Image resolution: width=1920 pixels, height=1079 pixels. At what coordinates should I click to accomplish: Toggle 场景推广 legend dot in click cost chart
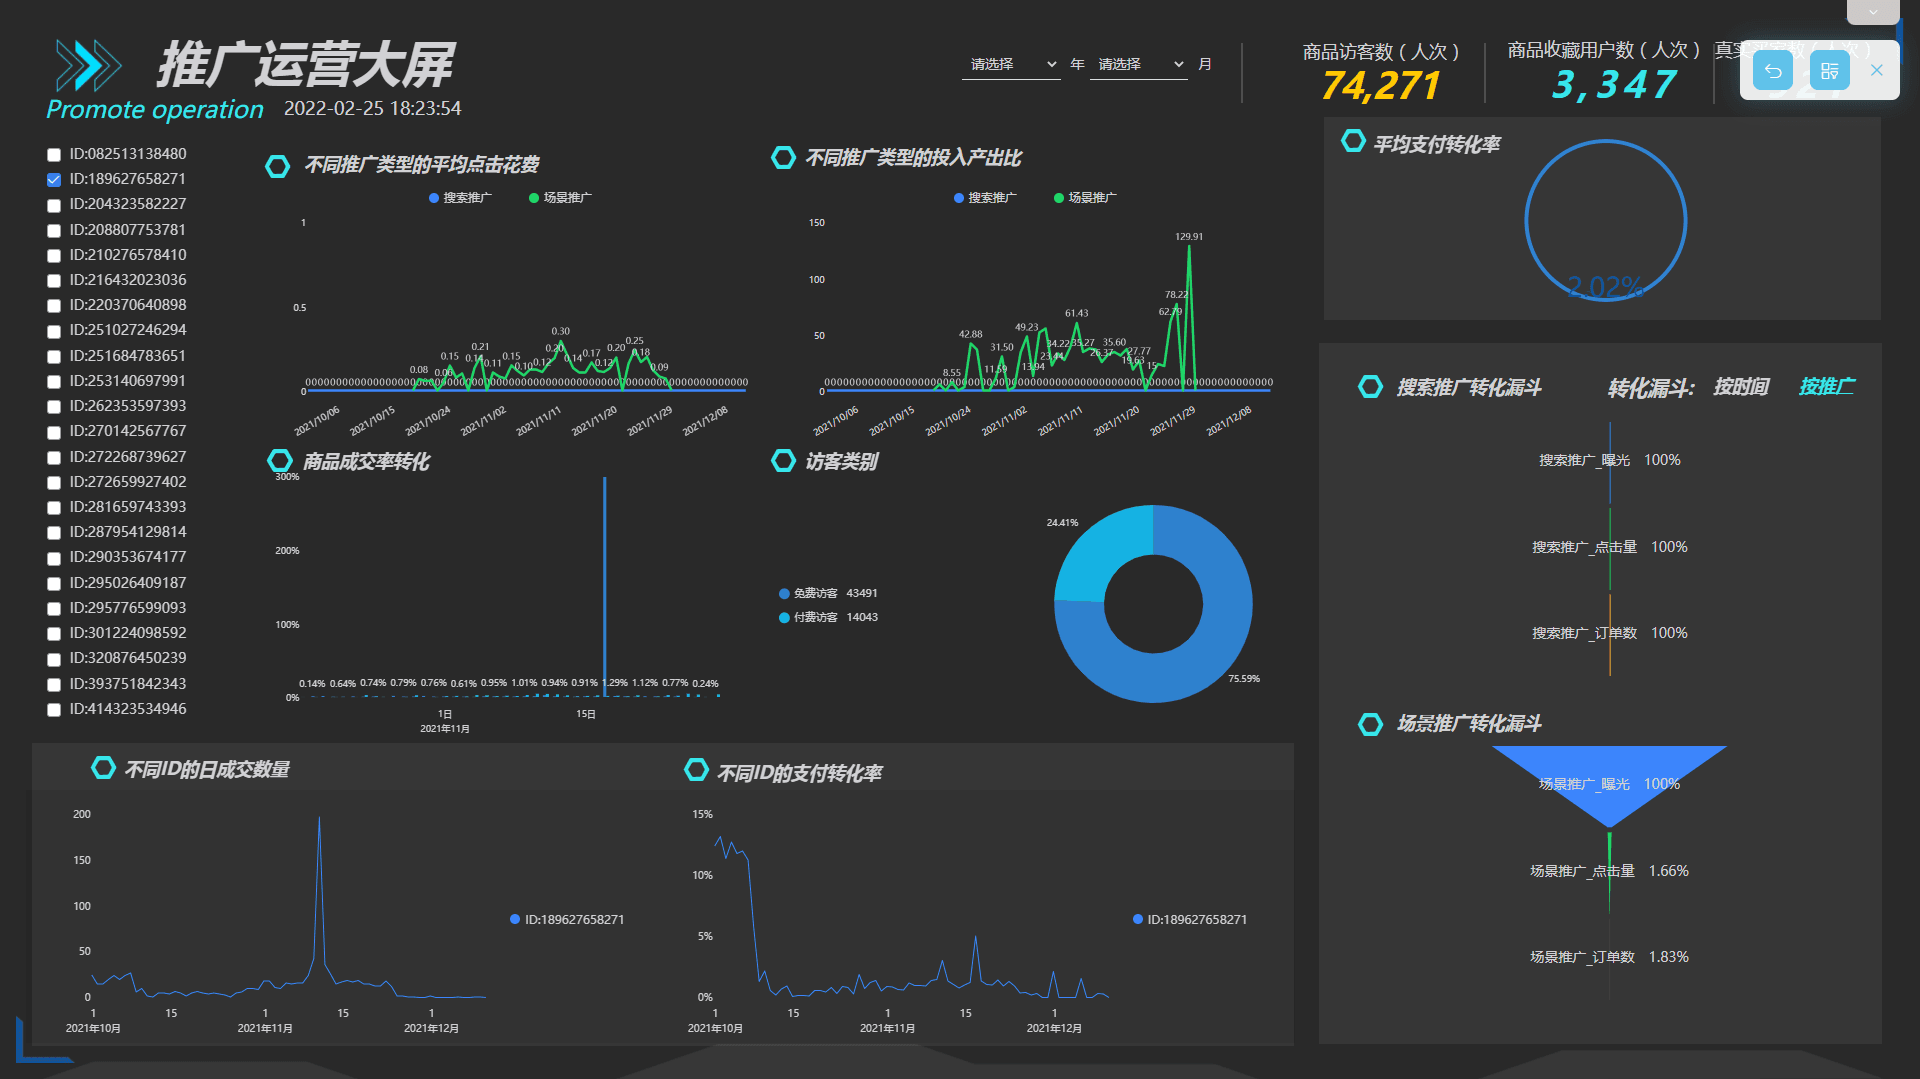coord(534,198)
